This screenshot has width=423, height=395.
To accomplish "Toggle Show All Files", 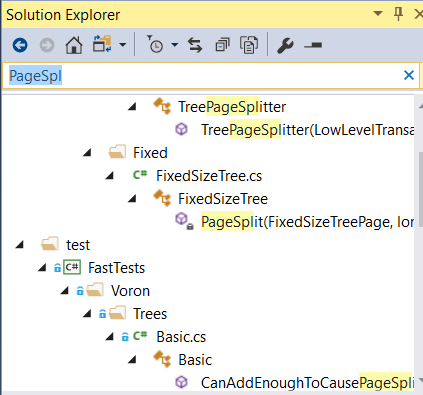I will pyautogui.click(x=249, y=45).
